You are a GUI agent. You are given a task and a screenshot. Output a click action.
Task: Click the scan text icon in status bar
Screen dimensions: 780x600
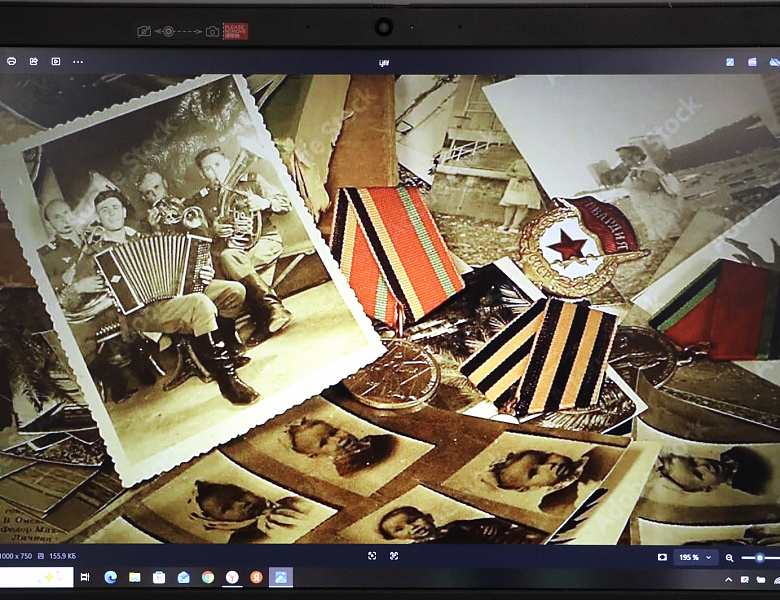coord(394,556)
